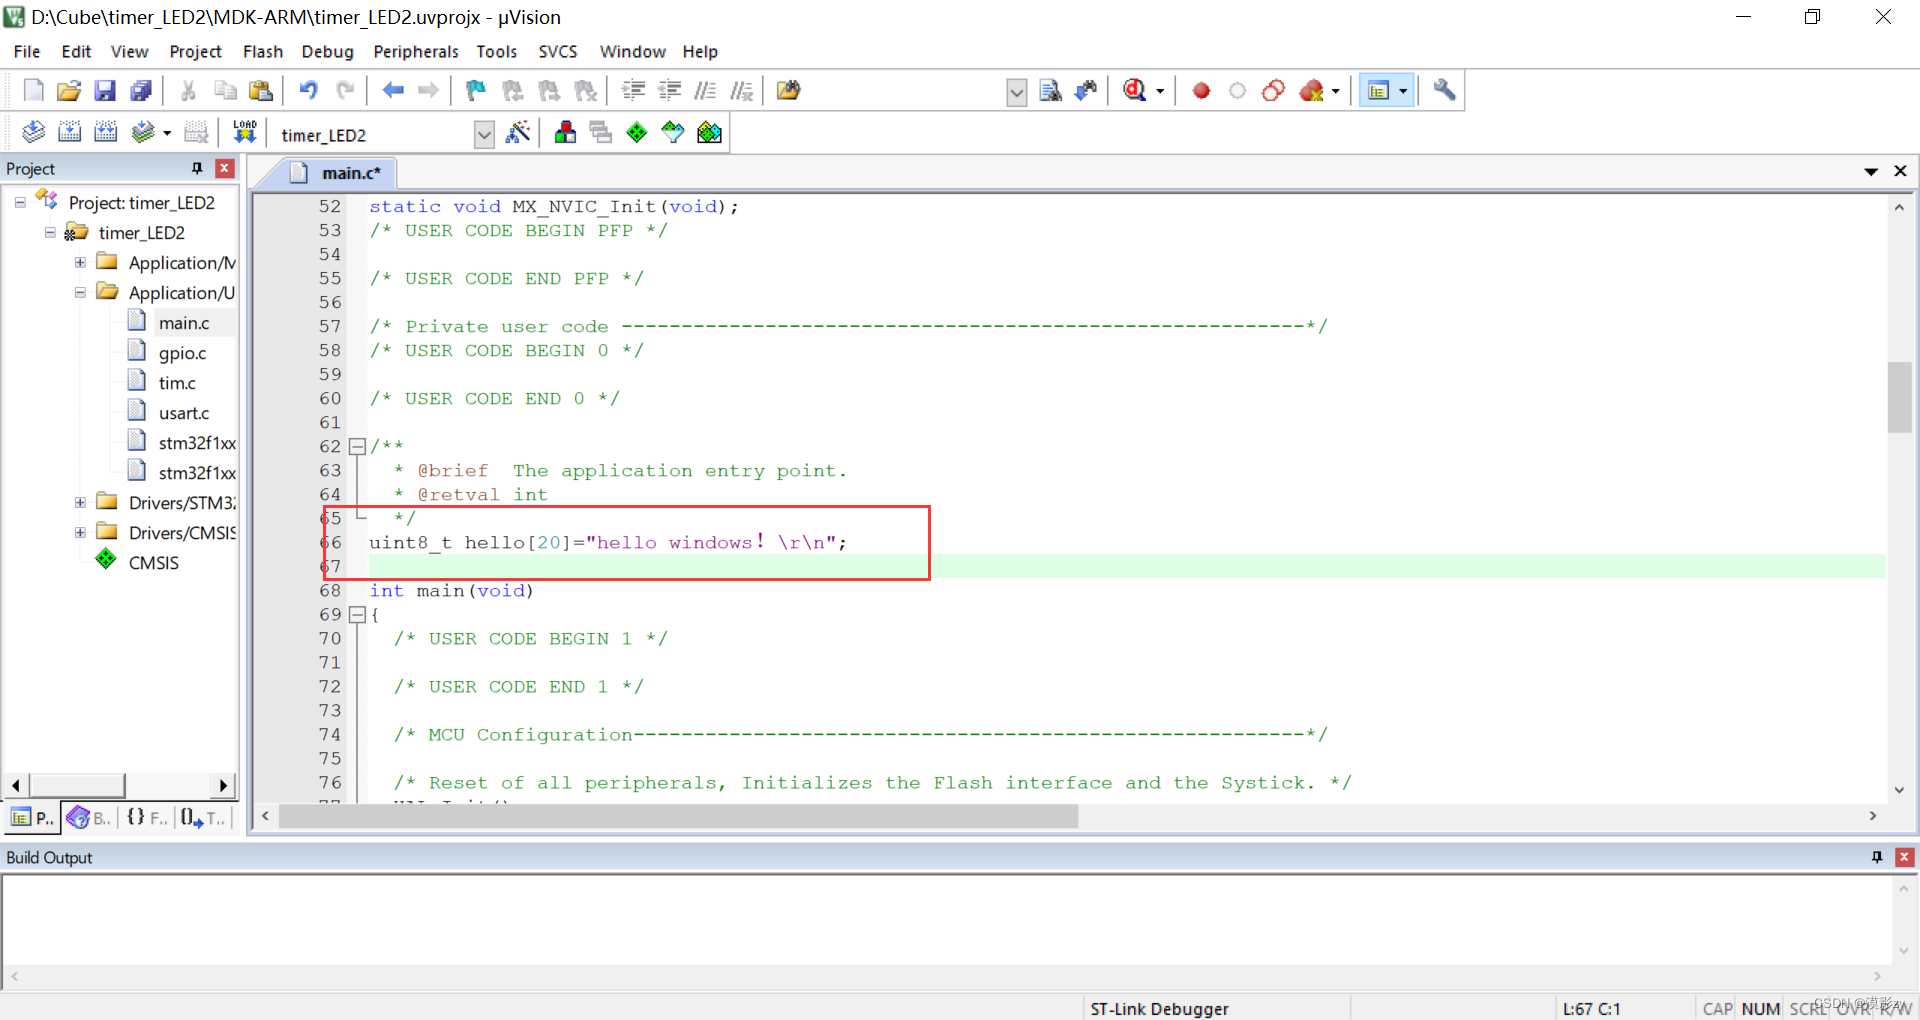Open the SVCS menu
This screenshot has height=1020, width=1920.
[558, 51]
